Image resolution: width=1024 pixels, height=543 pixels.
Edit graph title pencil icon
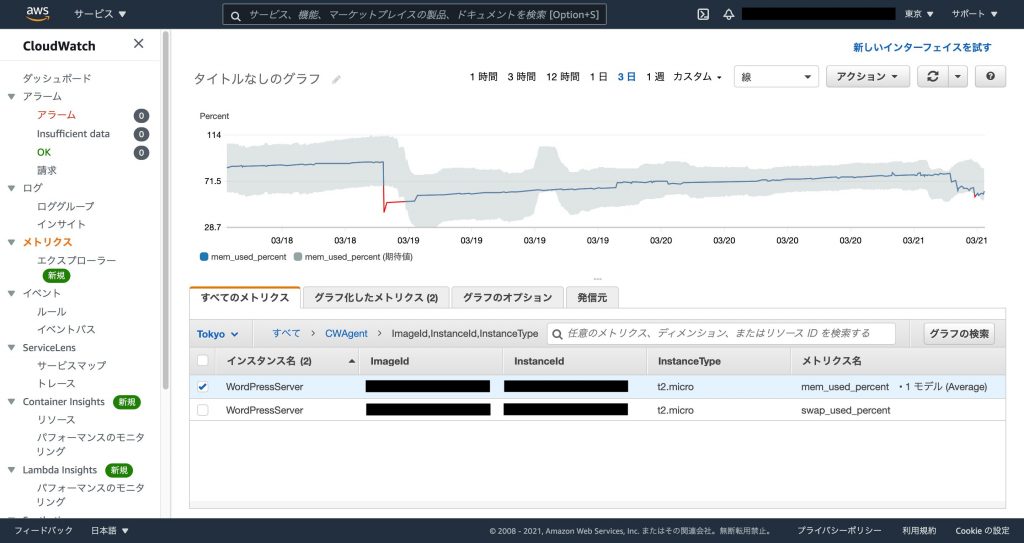336,80
